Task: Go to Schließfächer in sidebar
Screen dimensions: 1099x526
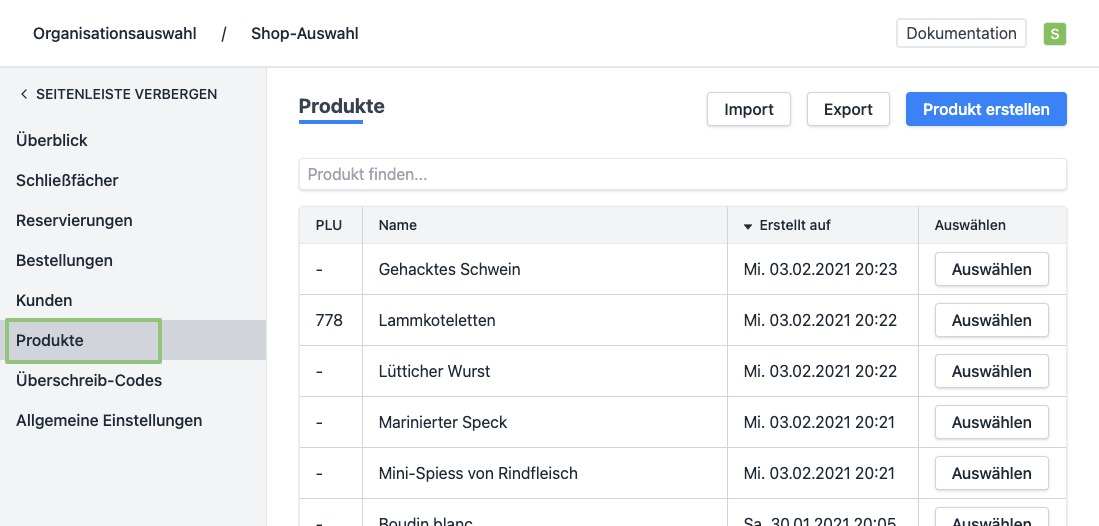Action: (67, 181)
